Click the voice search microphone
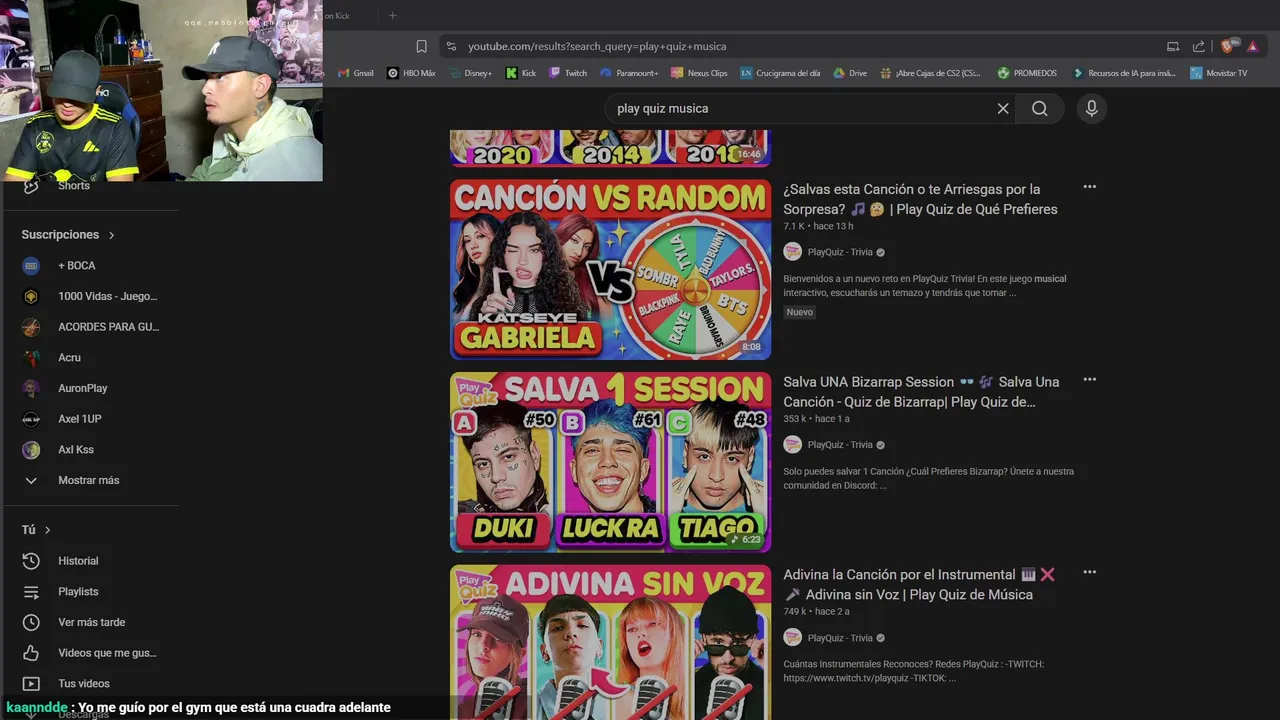Viewport: 1280px width, 720px height. 1092,108
